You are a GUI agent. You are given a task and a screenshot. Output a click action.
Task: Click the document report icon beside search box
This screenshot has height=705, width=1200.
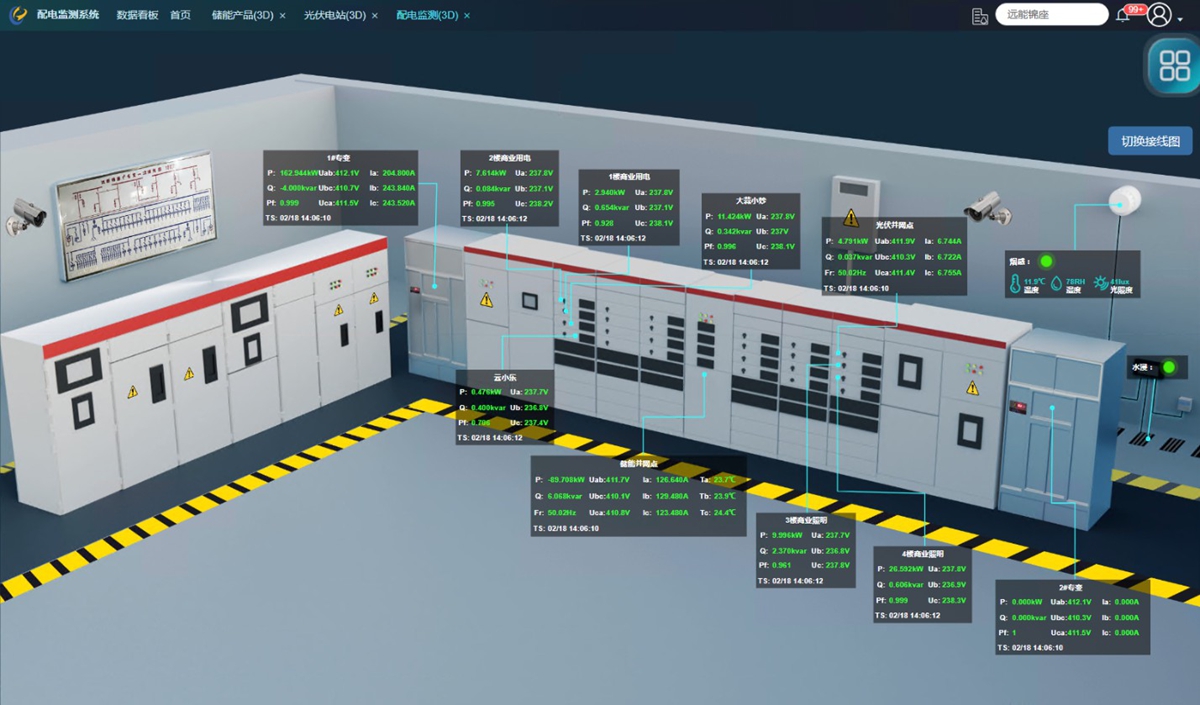[980, 16]
